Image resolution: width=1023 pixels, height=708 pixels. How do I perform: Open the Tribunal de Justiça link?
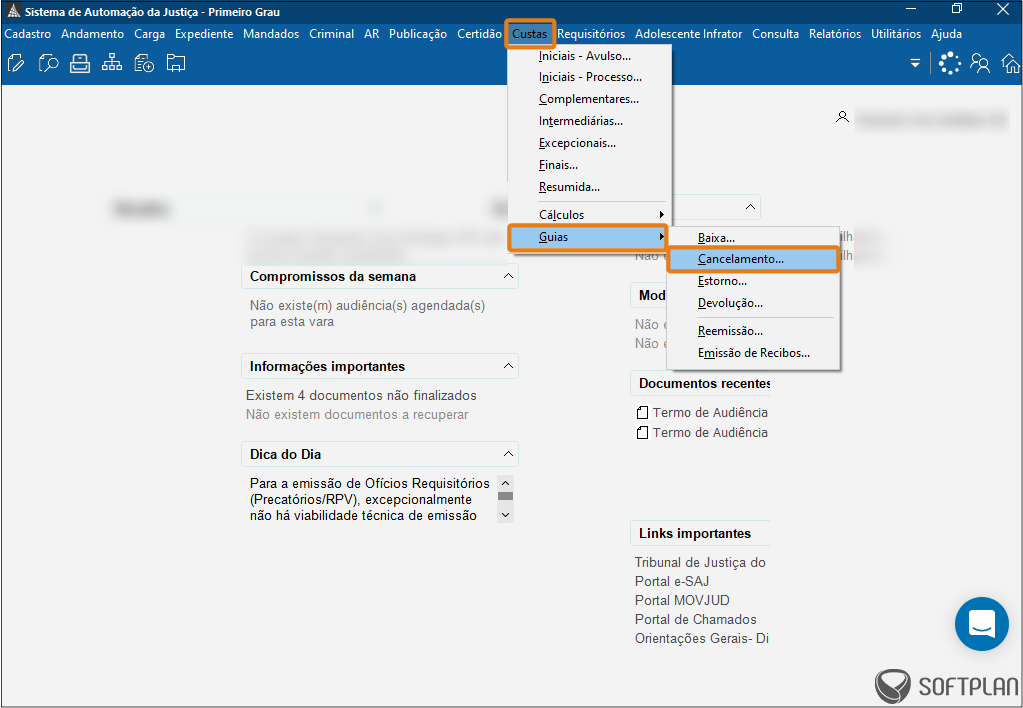(x=700, y=562)
